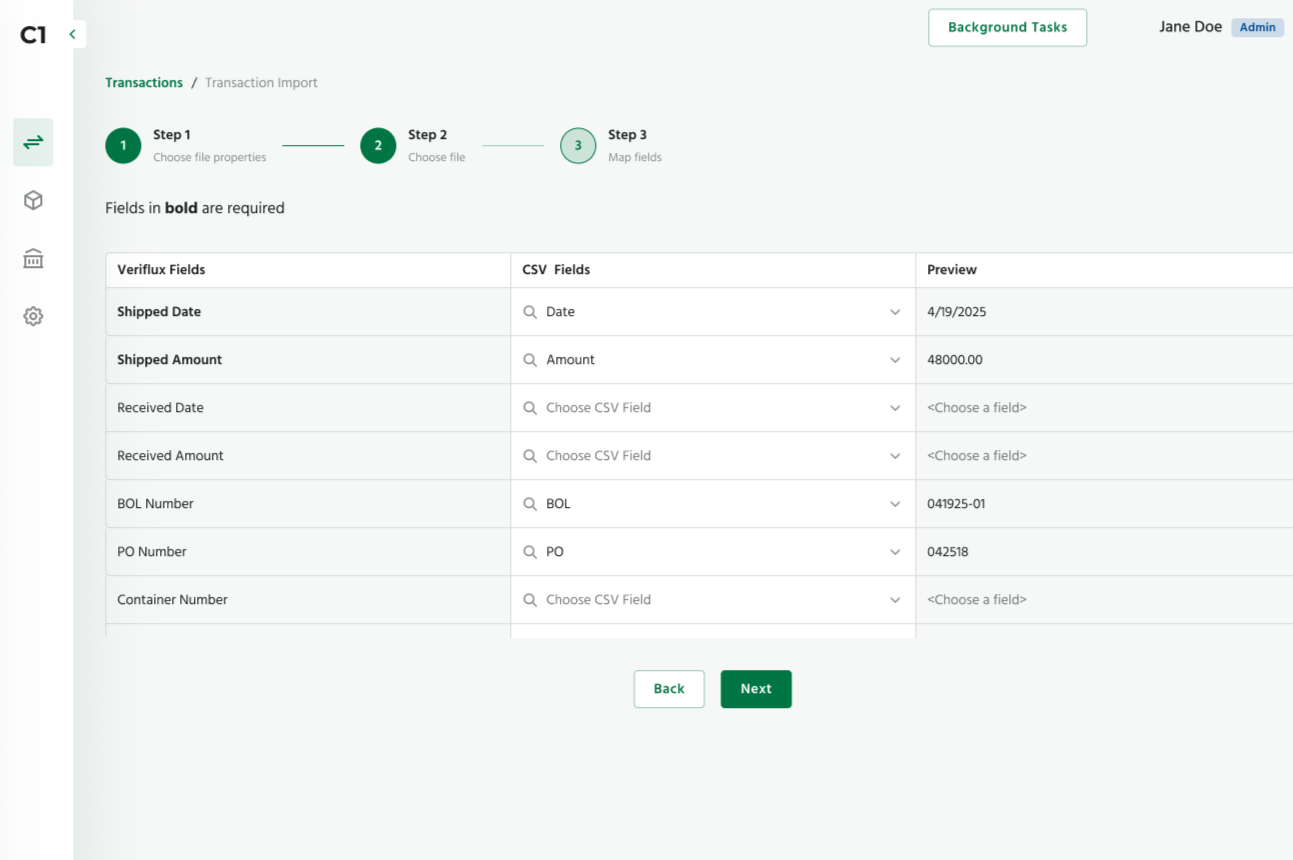
Task: Click the Next button
Action: 756,689
